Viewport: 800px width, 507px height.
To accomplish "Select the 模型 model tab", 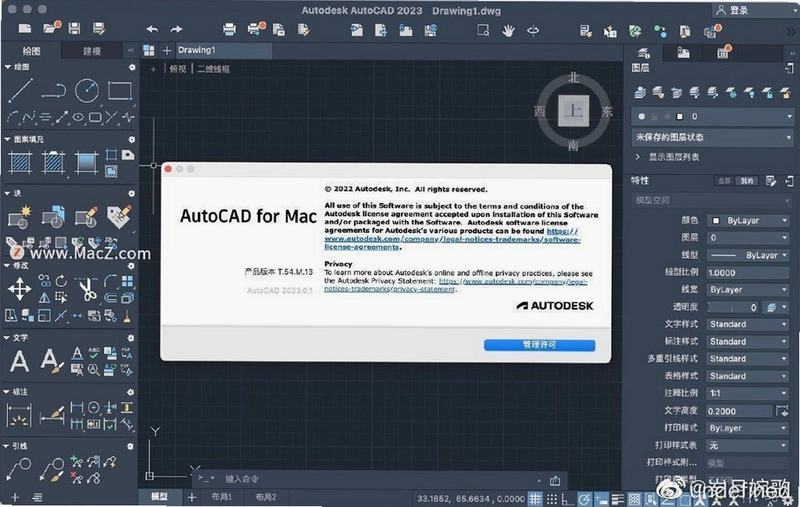I will (159, 497).
